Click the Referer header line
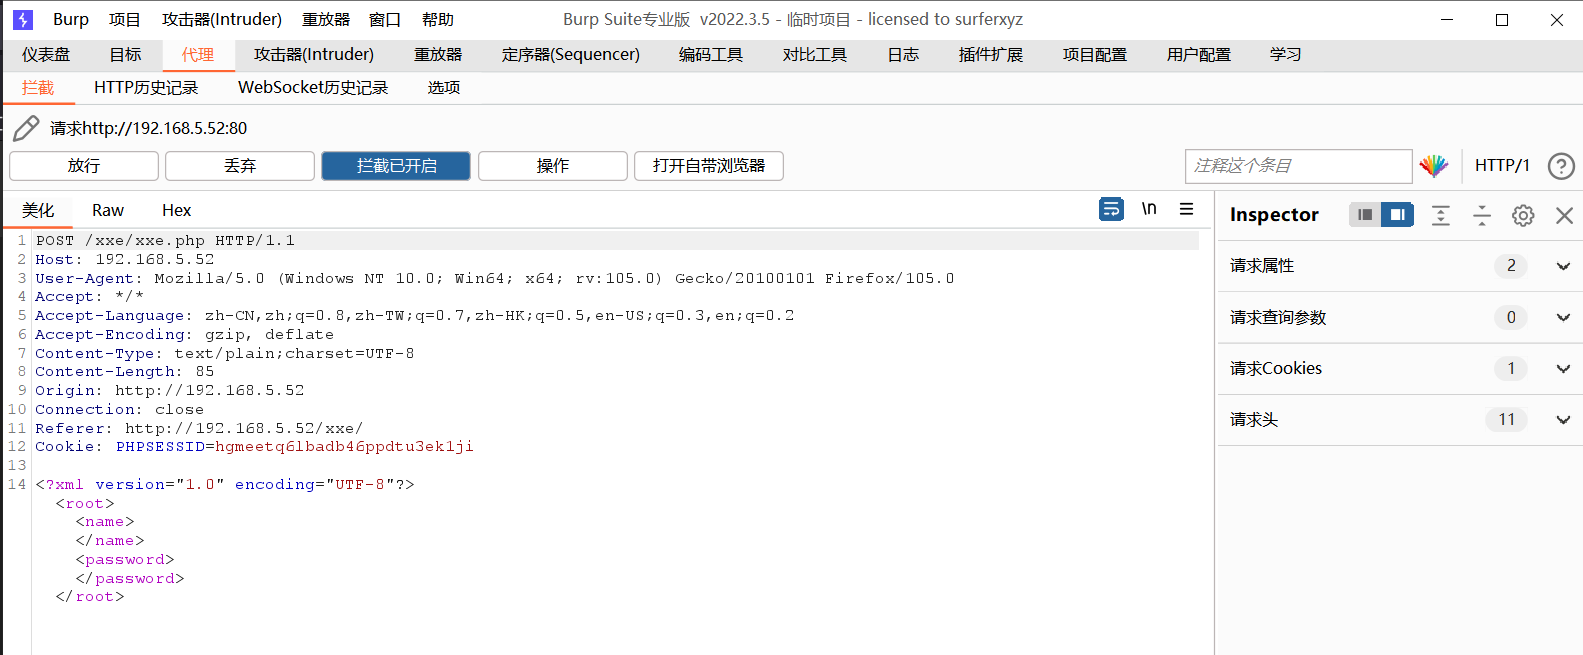The image size is (1583, 655). (199, 428)
